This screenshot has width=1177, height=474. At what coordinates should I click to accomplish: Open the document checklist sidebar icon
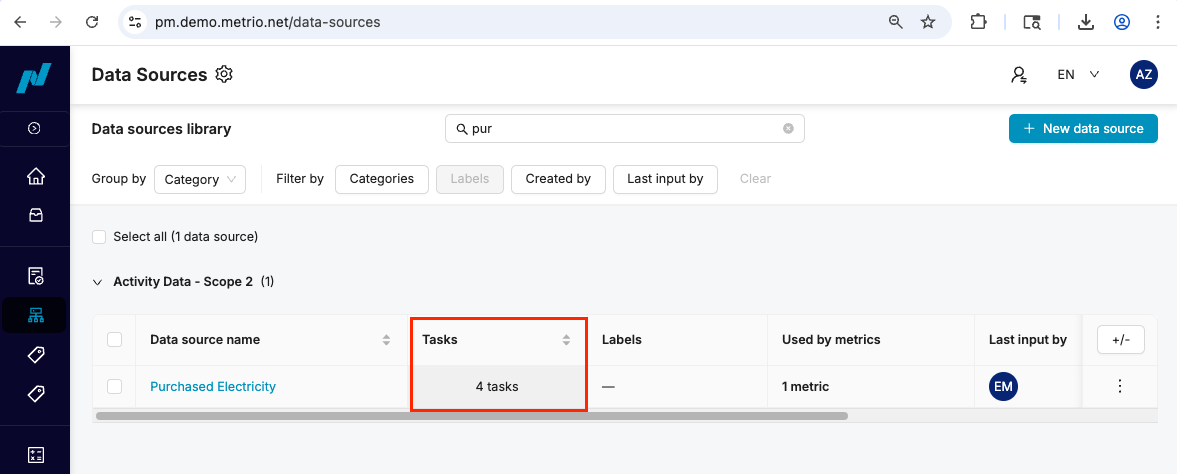tap(35, 276)
